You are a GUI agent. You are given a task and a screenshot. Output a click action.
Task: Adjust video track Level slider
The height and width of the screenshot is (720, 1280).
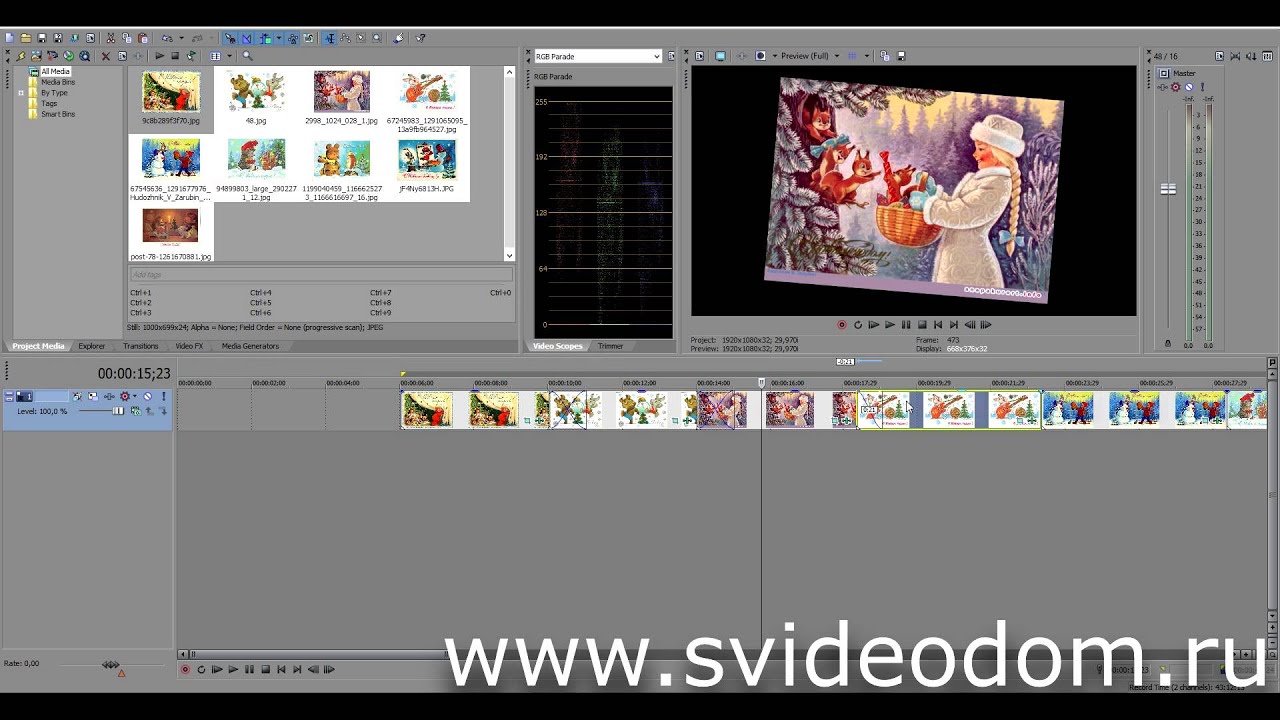[118, 411]
